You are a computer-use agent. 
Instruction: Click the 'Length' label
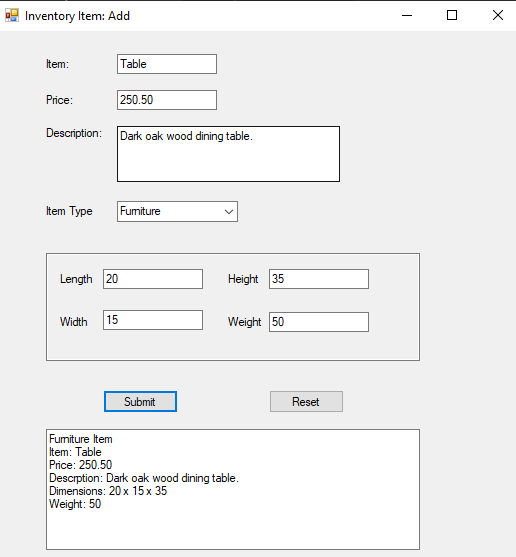76,279
